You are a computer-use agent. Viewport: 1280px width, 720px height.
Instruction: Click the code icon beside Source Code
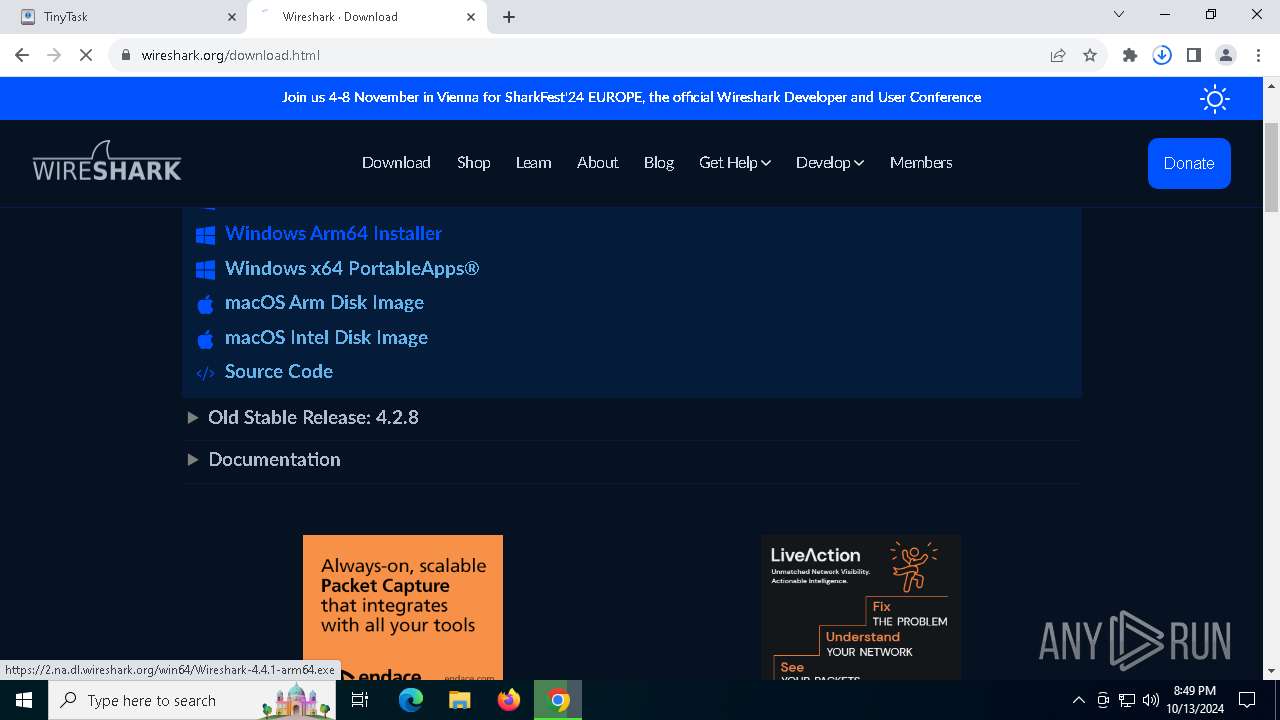tap(205, 373)
